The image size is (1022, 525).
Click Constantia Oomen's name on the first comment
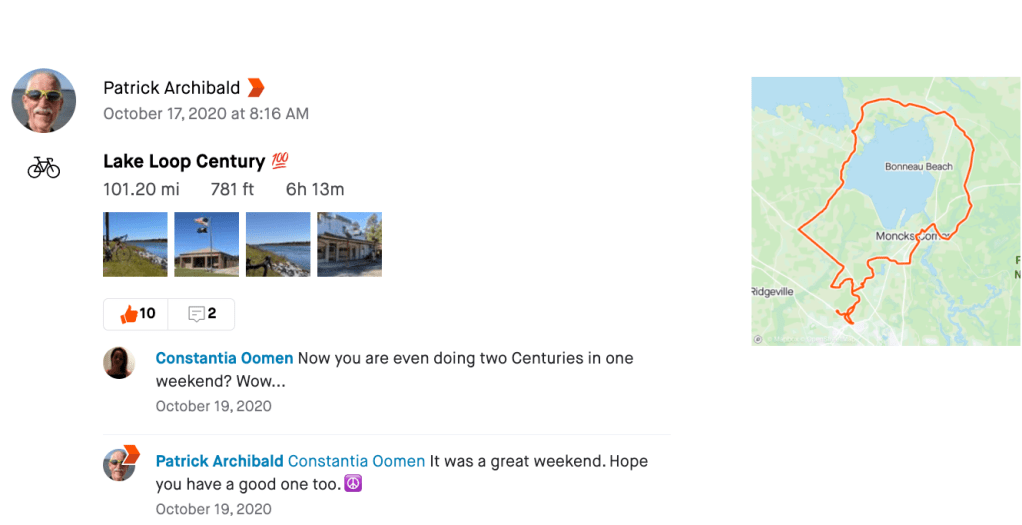pyautogui.click(x=224, y=358)
